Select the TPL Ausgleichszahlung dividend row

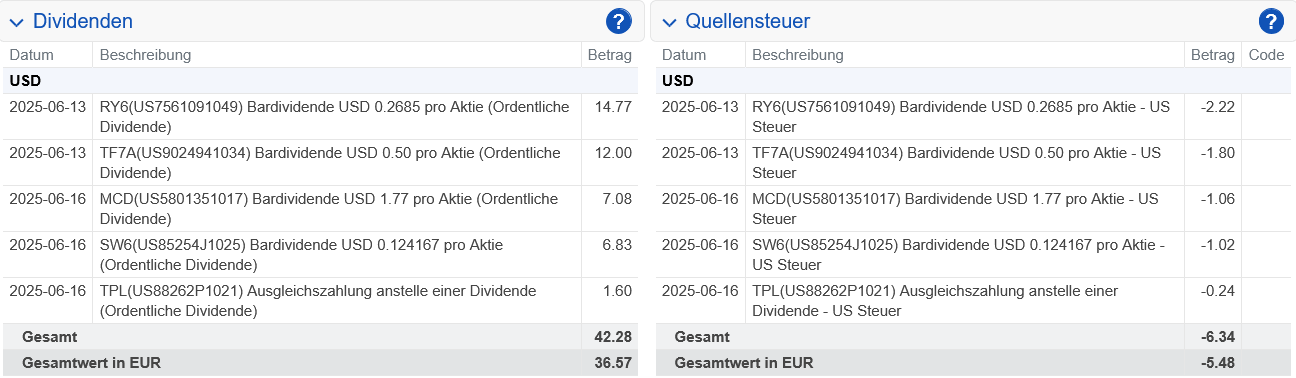point(320,300)
